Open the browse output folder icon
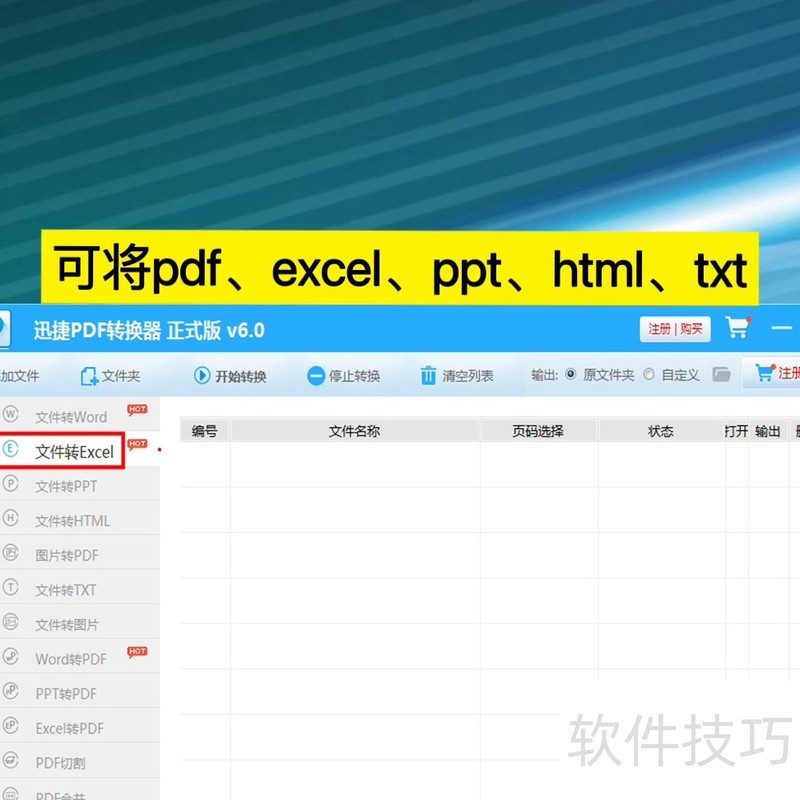 click(721, 374)
